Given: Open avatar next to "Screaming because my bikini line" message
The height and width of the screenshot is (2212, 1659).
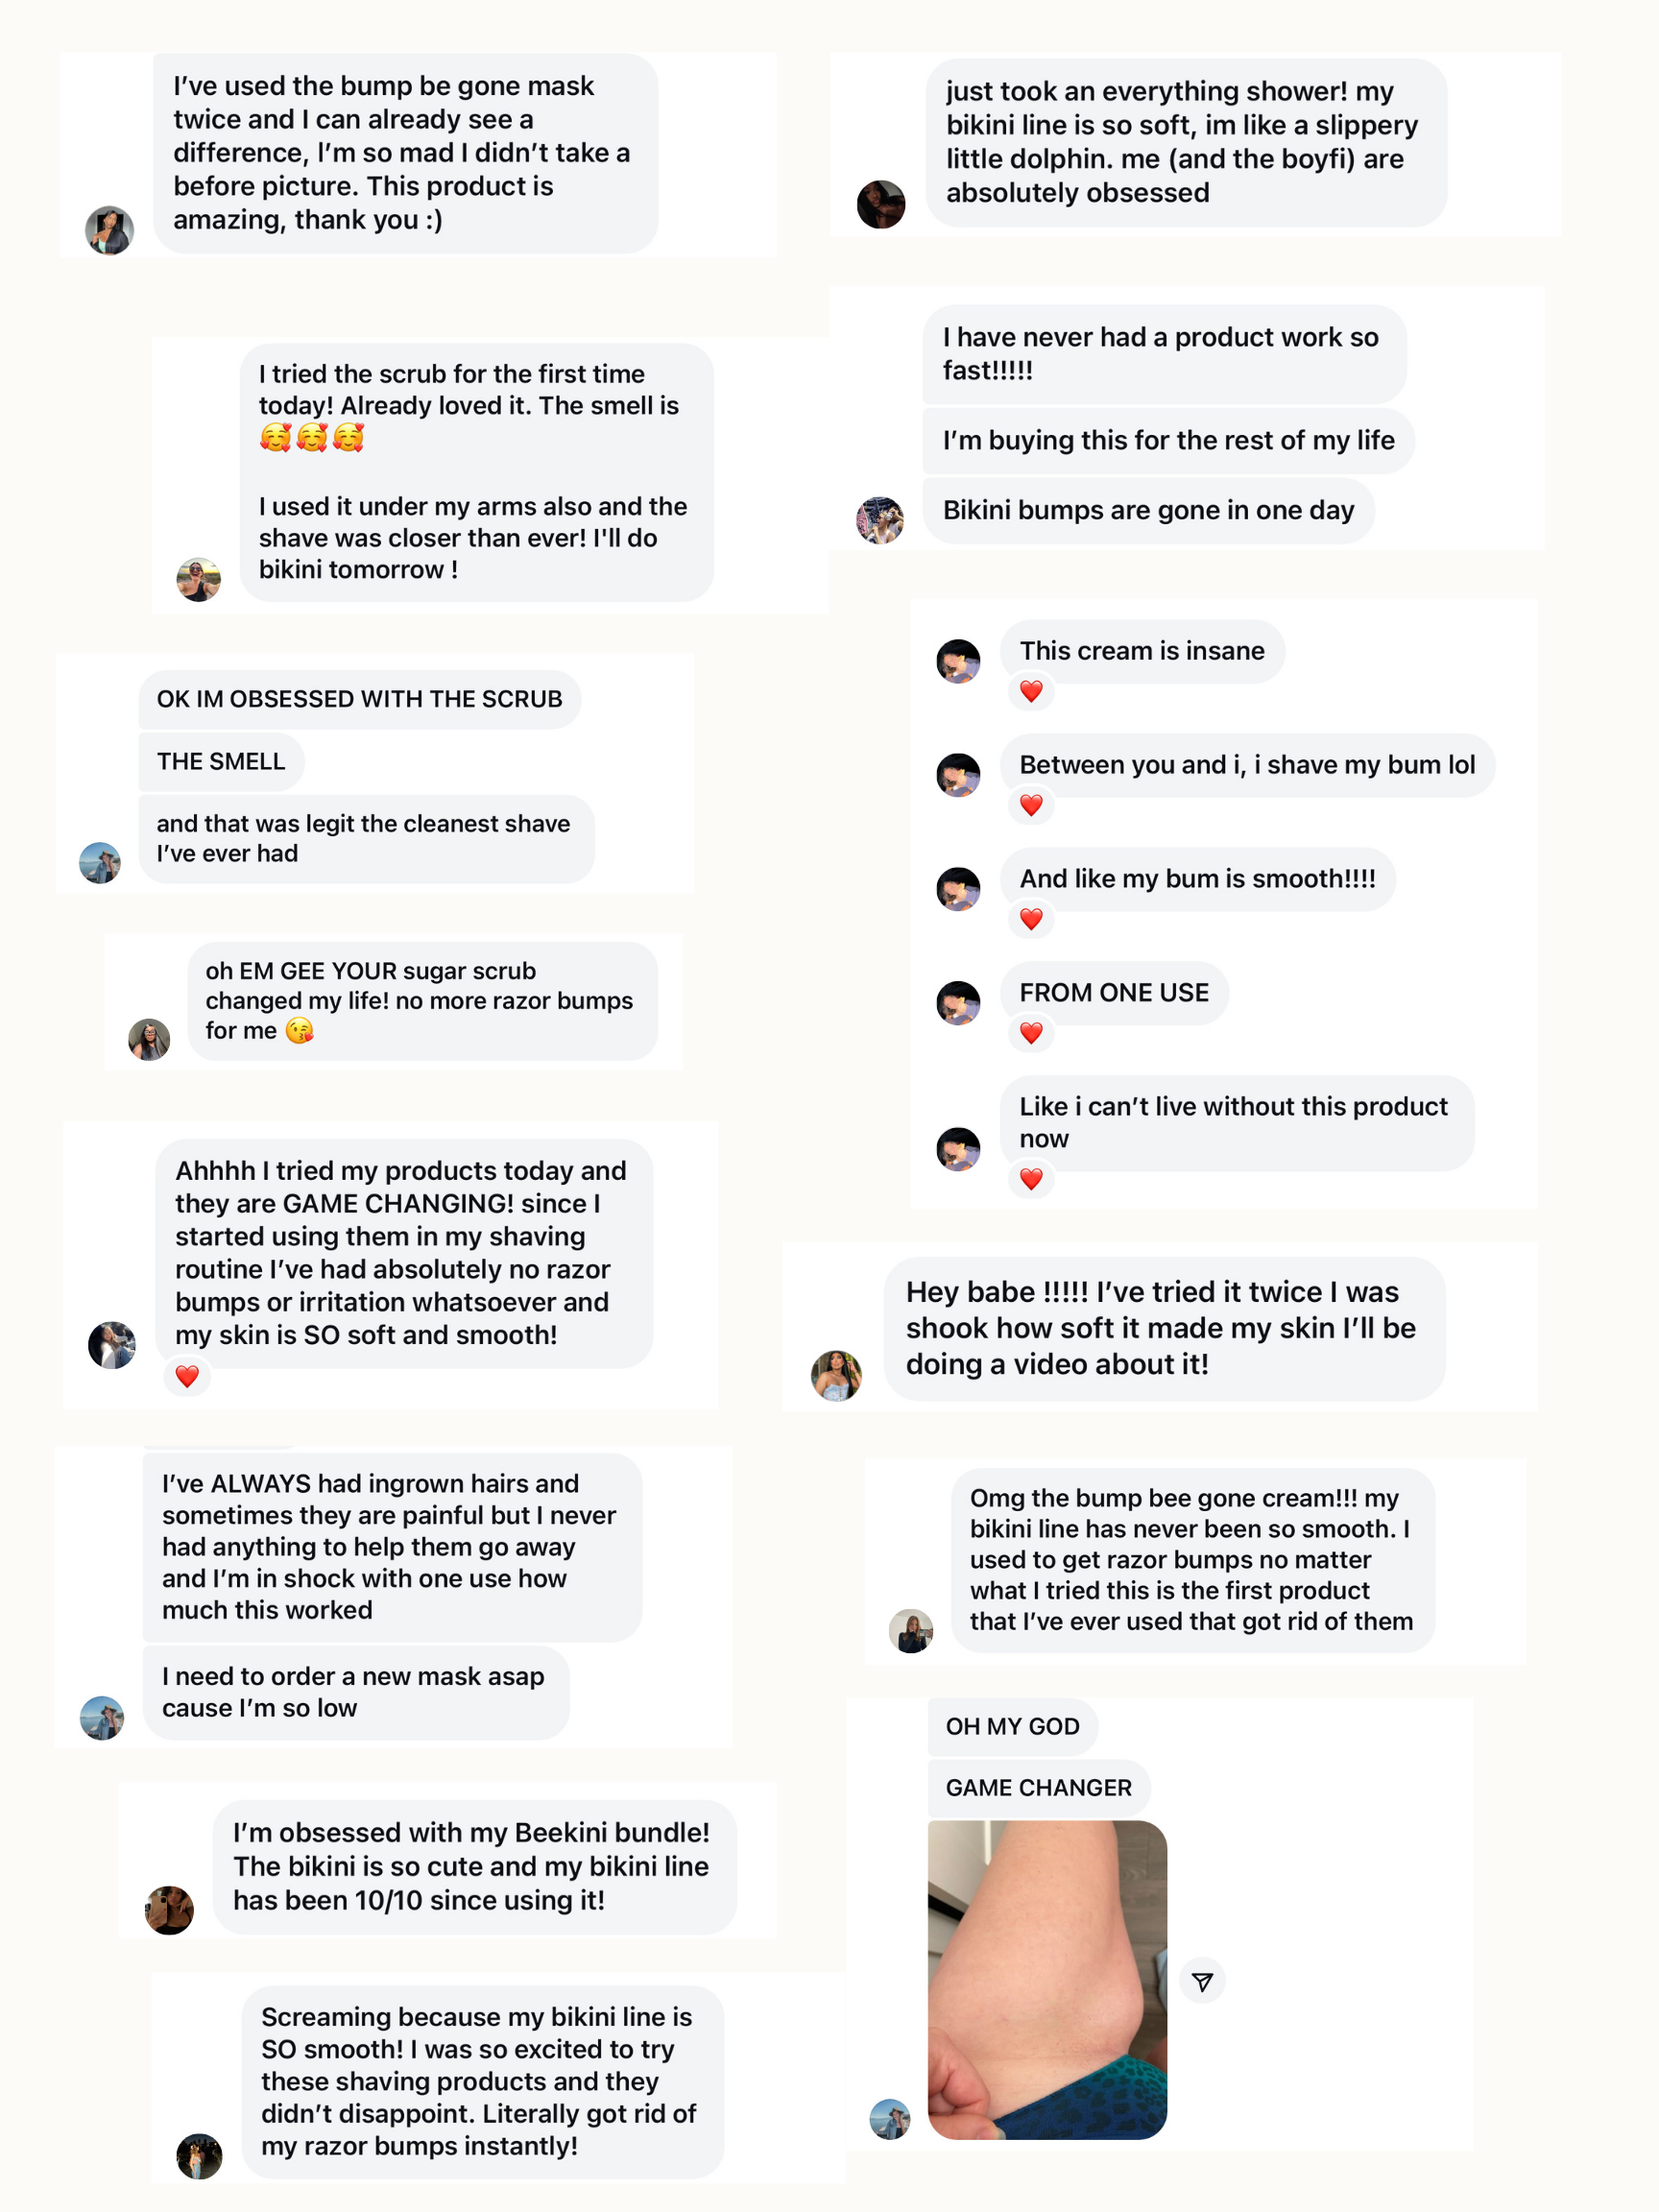Looking at the screenshot, I should point(199,2155).
